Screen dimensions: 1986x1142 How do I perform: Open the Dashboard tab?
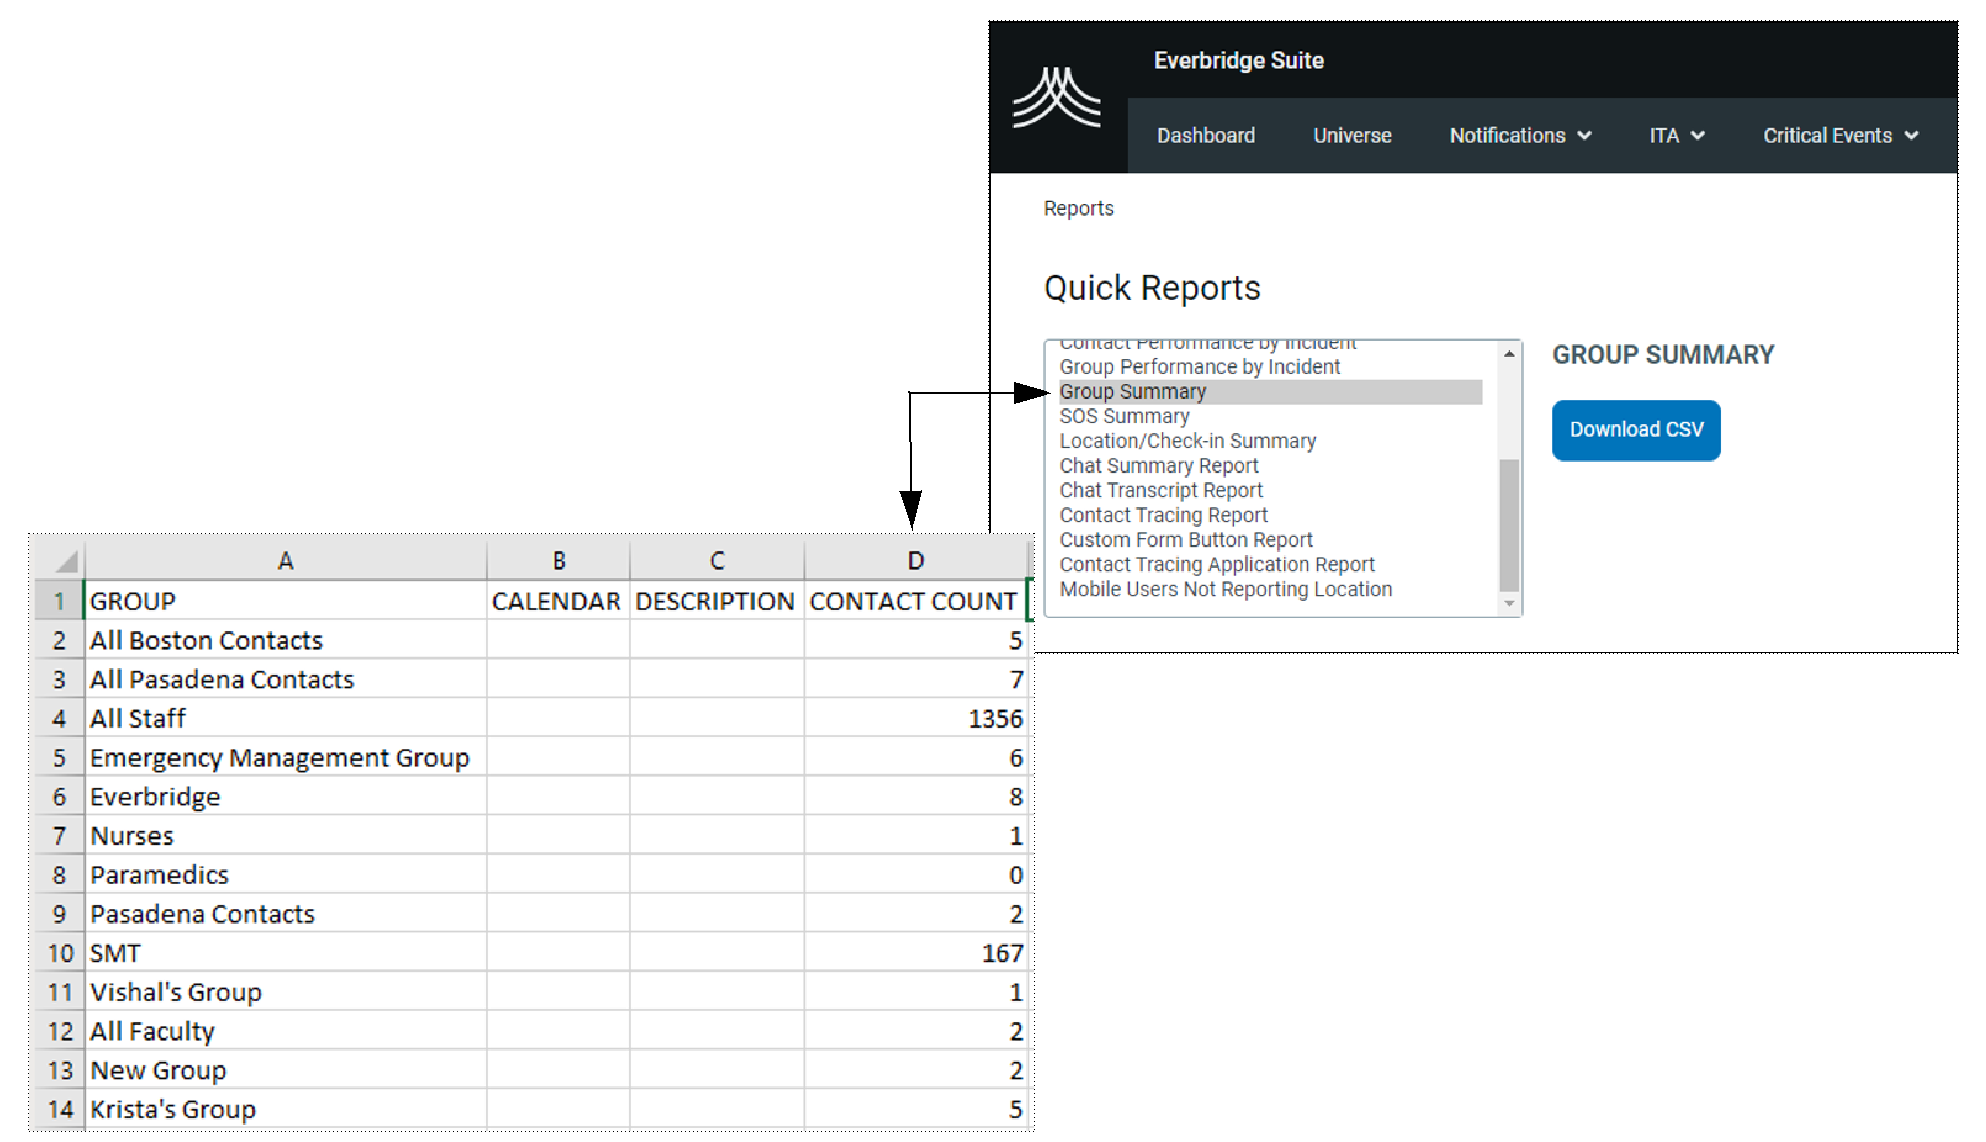pos(1206,135)
